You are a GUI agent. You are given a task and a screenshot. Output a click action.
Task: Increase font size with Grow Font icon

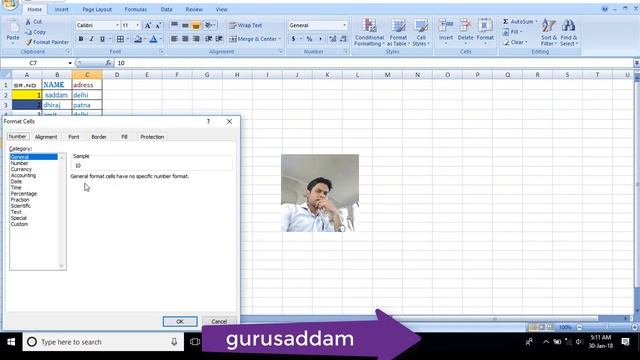coord(148,25)
